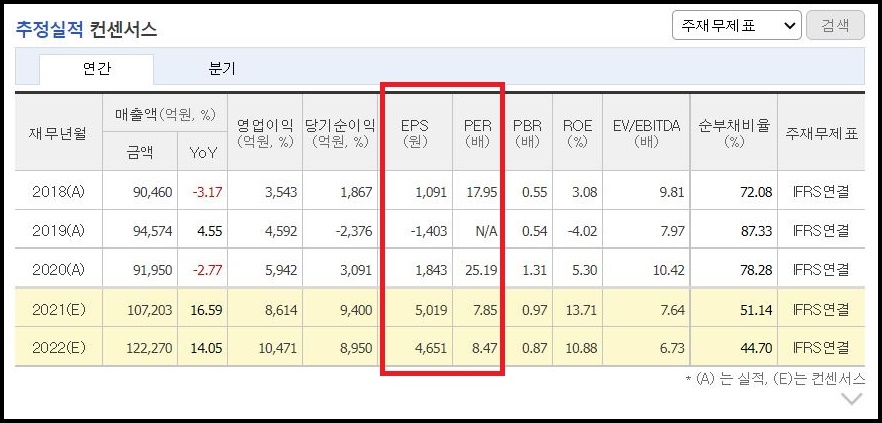Click EPS value 1,091
Screen dimensions: 882x423
coord(431,192)
